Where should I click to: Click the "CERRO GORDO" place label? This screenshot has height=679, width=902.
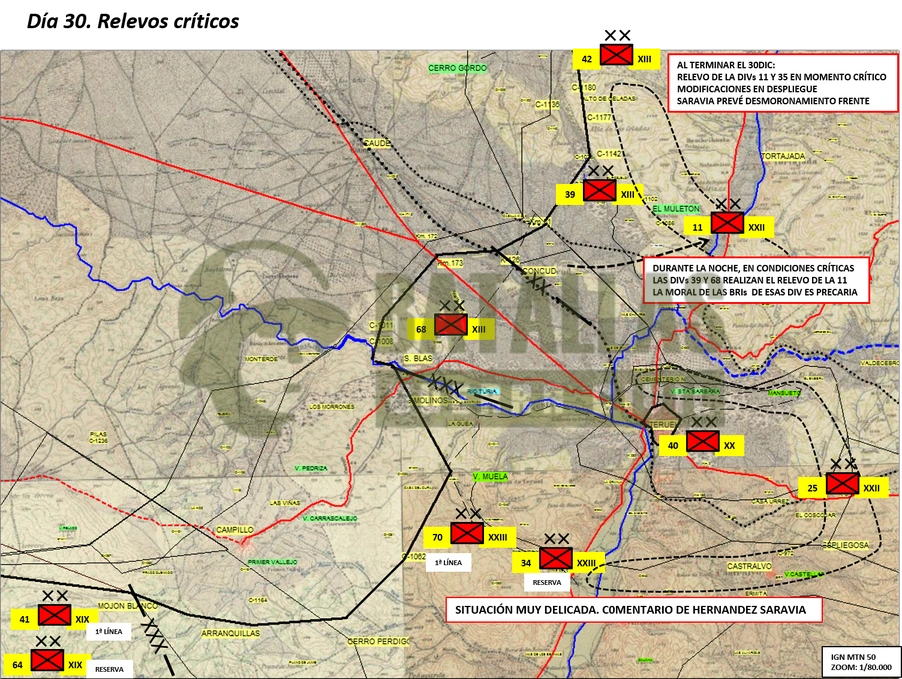(457, 68)
